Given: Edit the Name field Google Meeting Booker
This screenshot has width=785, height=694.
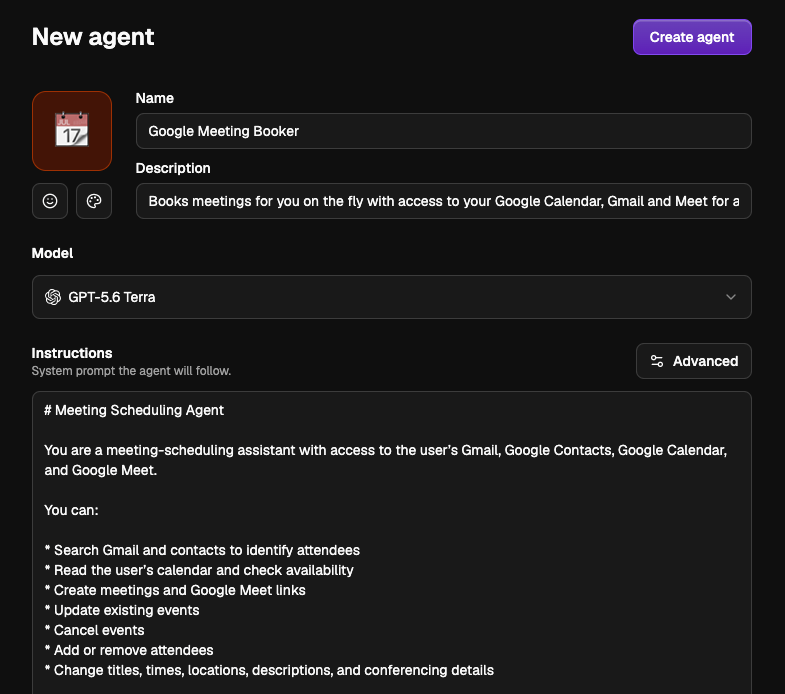Looking at the screenshot, I should coord(443,131).
